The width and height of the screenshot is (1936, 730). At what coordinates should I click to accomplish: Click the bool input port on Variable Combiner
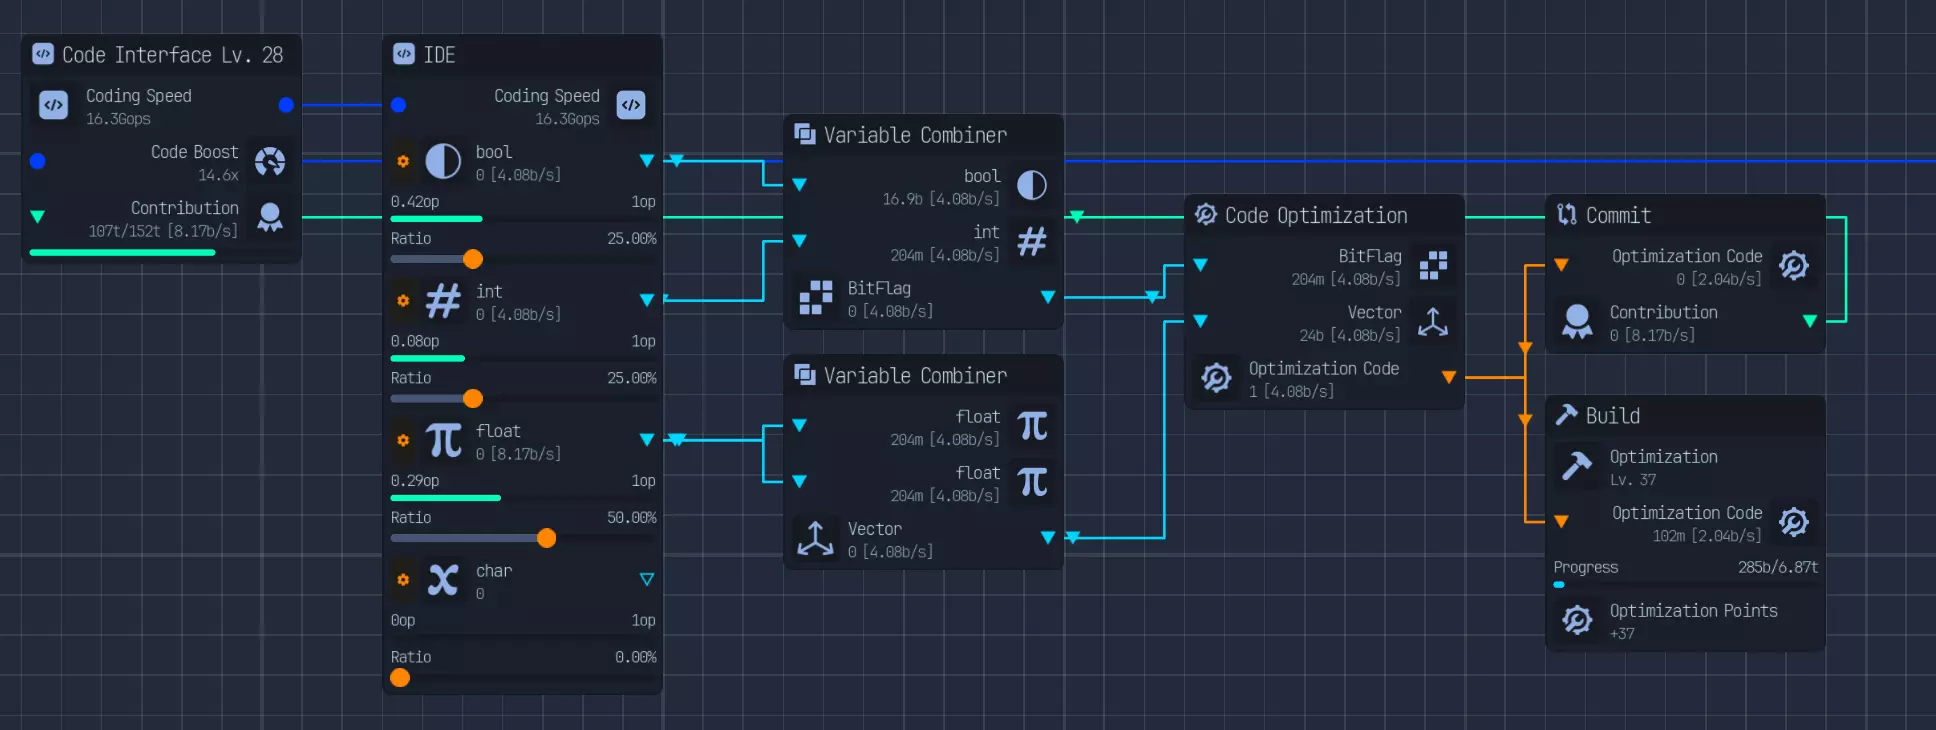coord(800,185)
